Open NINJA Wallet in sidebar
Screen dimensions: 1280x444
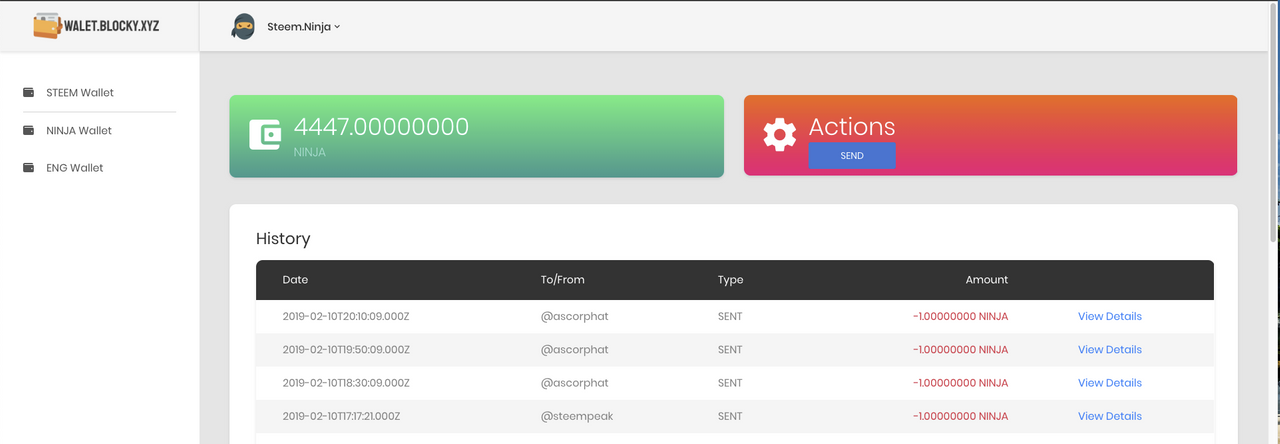[x=79, y=130]
